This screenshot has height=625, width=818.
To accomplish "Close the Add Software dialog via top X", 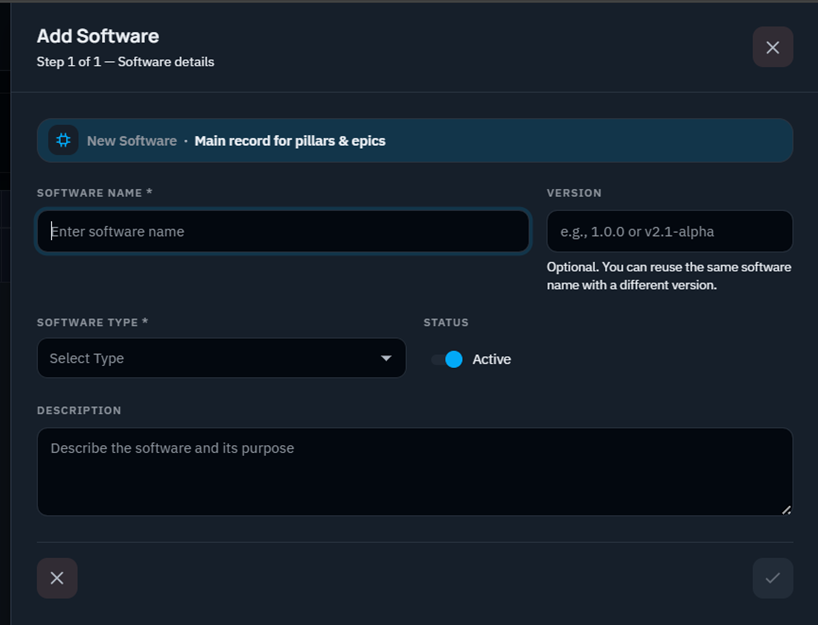I will pyautogui.click(x=772, y=47).
